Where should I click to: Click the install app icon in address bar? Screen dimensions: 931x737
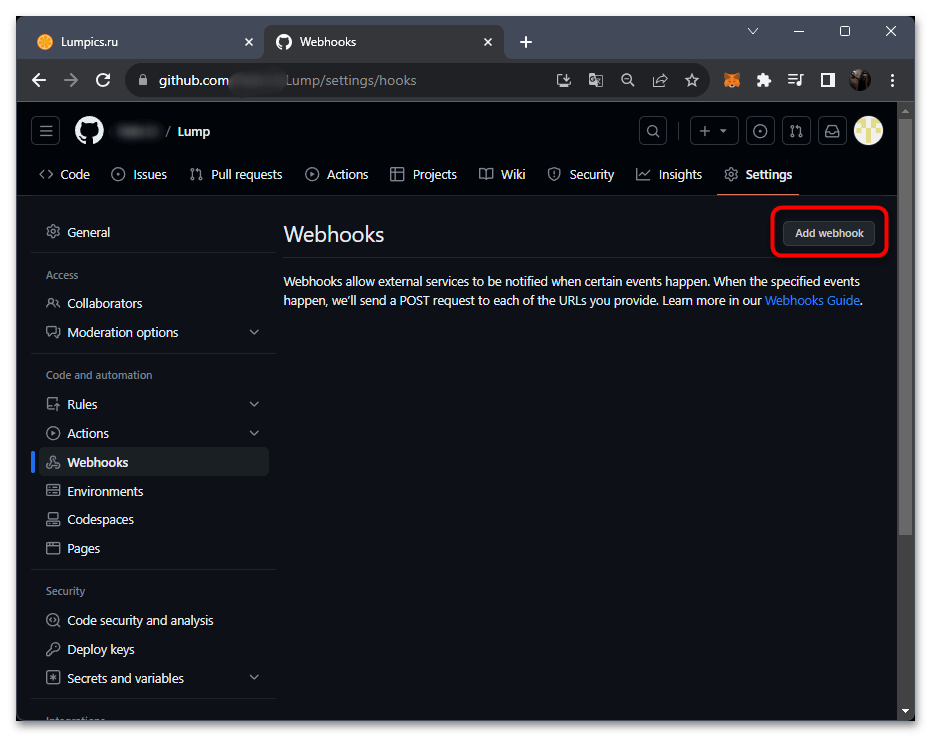pos(563,80)
